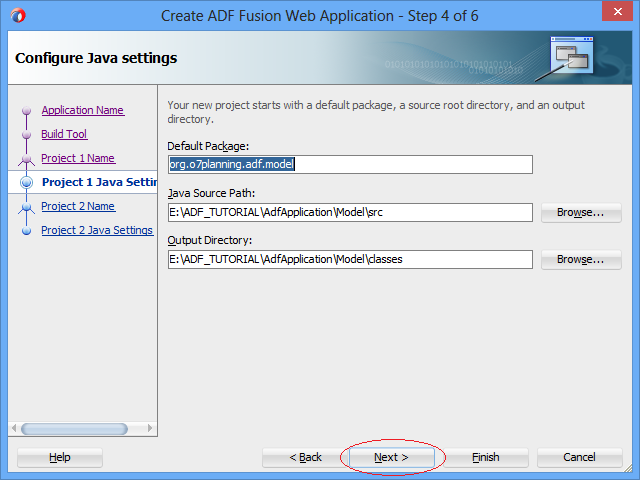The width and height of the screenshot is (640, 480).
Task: Select Project 1 Java Settings step
Action: [99, 182]
